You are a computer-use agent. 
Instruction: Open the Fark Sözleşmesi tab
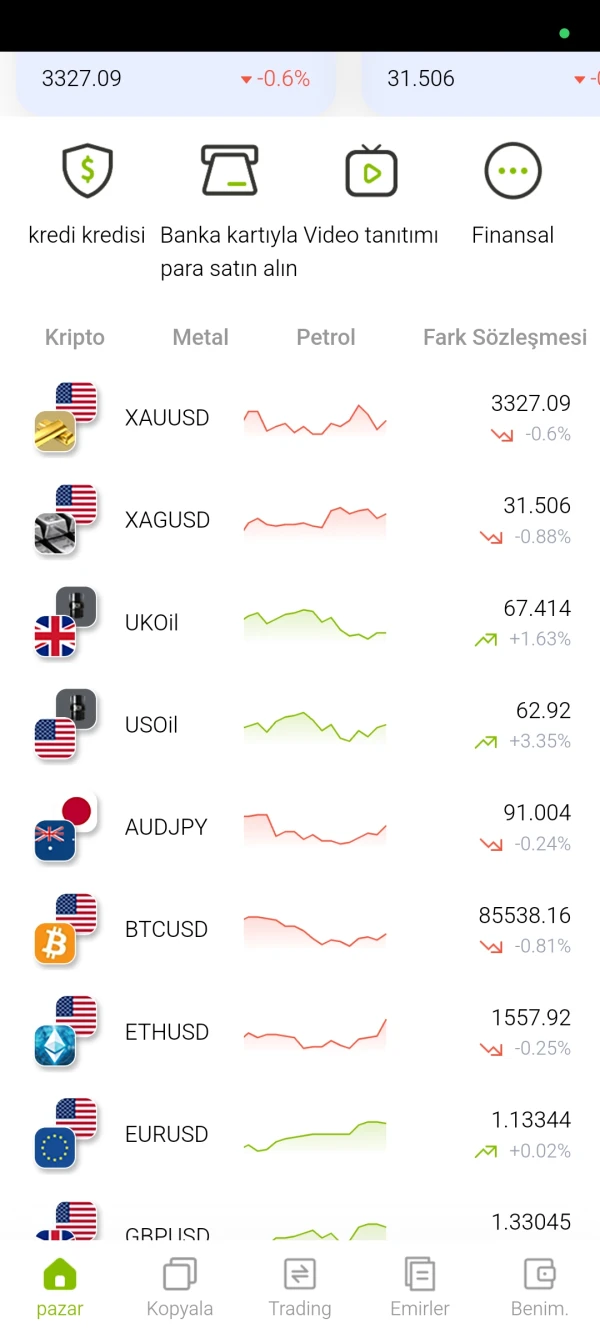[505, 338]
